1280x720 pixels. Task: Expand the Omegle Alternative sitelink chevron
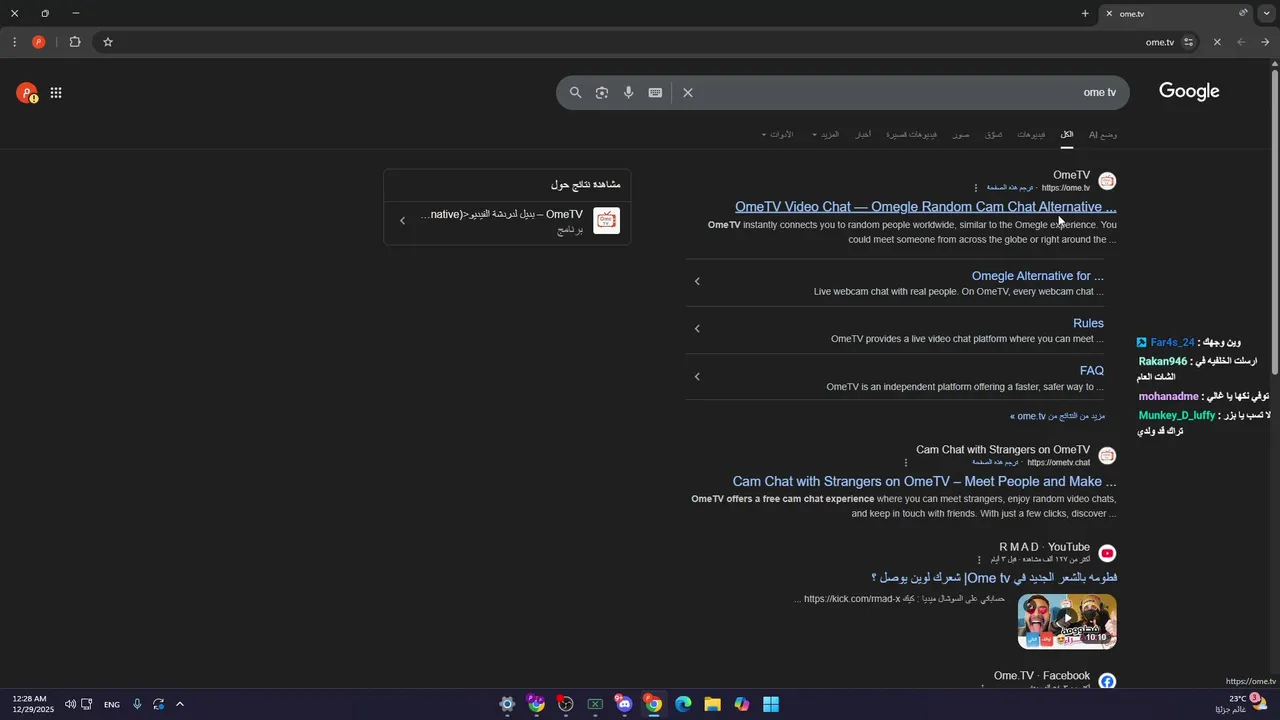tap(697, 281)
